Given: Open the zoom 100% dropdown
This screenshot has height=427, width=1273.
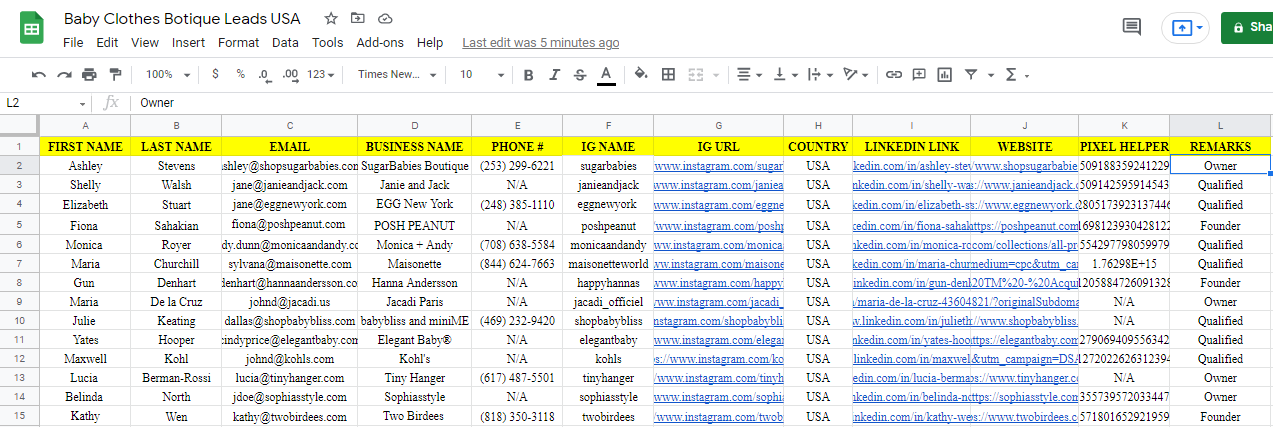Looking at the screenshot, I should click(167, 74).
